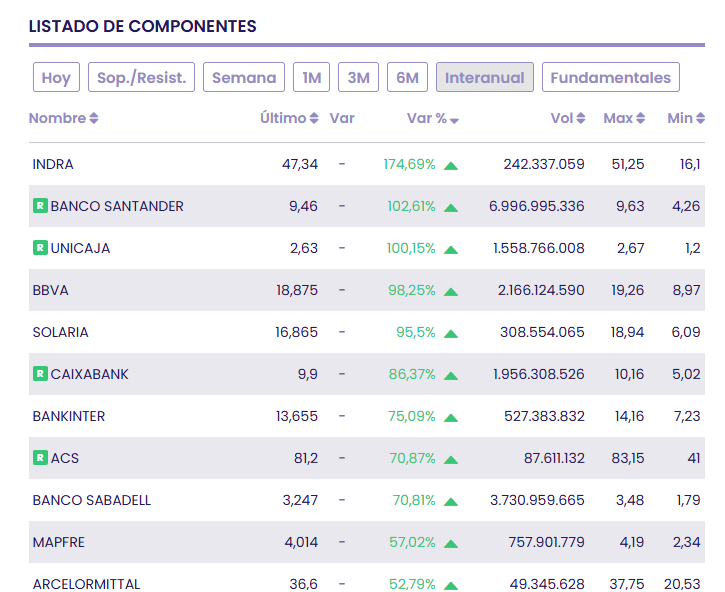Sort the list by the Último column
This screenshot has width=725, height=592.
tap(289, 118)
